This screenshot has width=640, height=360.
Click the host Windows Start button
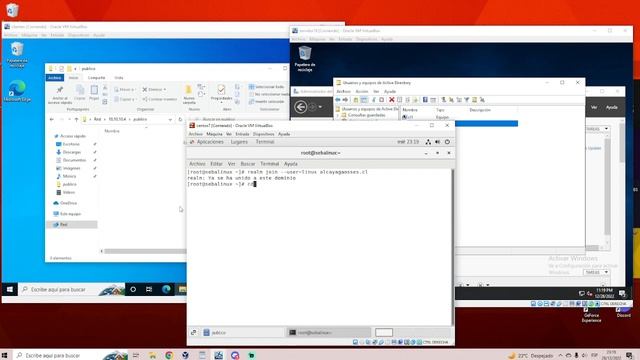click(x=4, y=356)
